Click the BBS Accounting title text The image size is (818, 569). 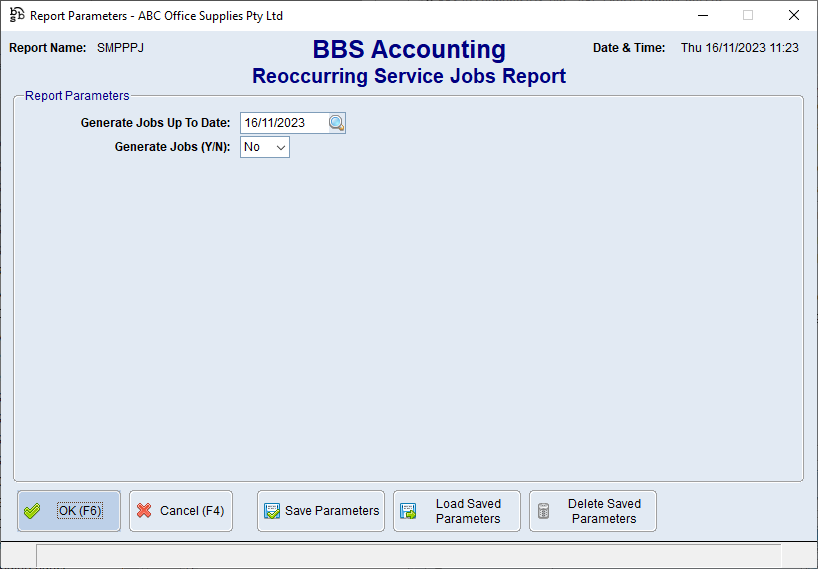(x=409, y=50)
